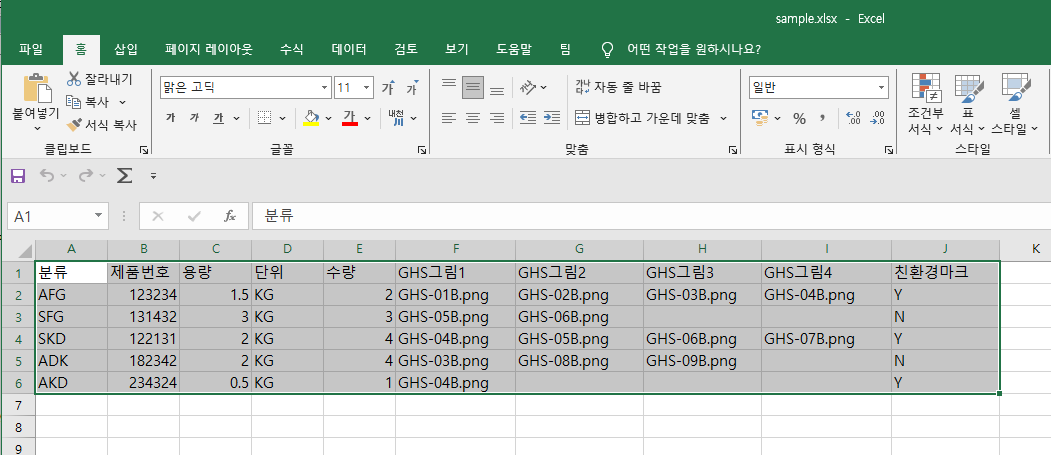Align text to the left
Image resolution: width=1051 pixels, height=455 pixels.
coord(448,118)
